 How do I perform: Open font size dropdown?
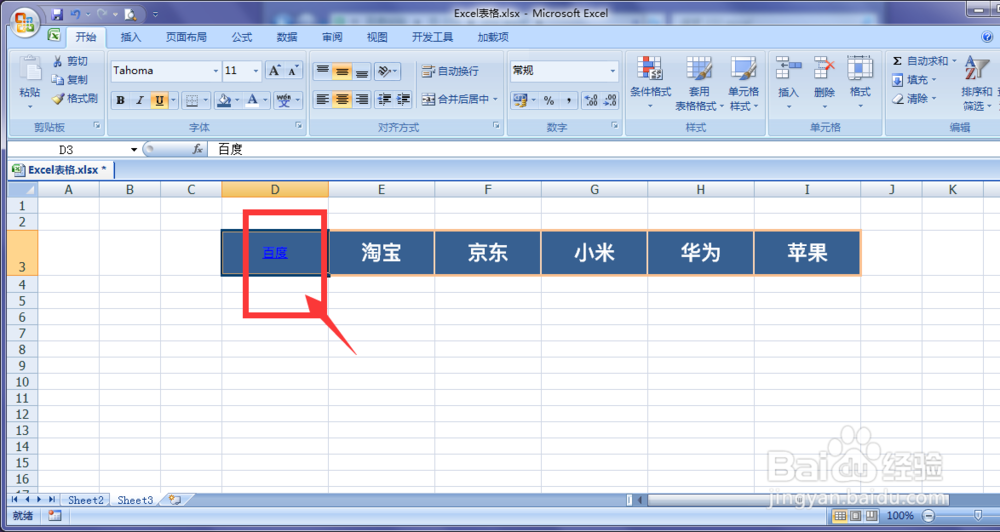[x=256, y=71]
